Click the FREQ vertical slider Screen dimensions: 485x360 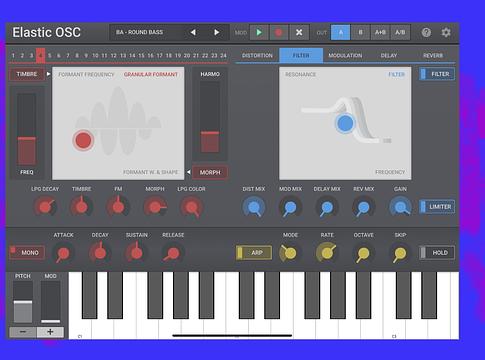coord(27,129)
